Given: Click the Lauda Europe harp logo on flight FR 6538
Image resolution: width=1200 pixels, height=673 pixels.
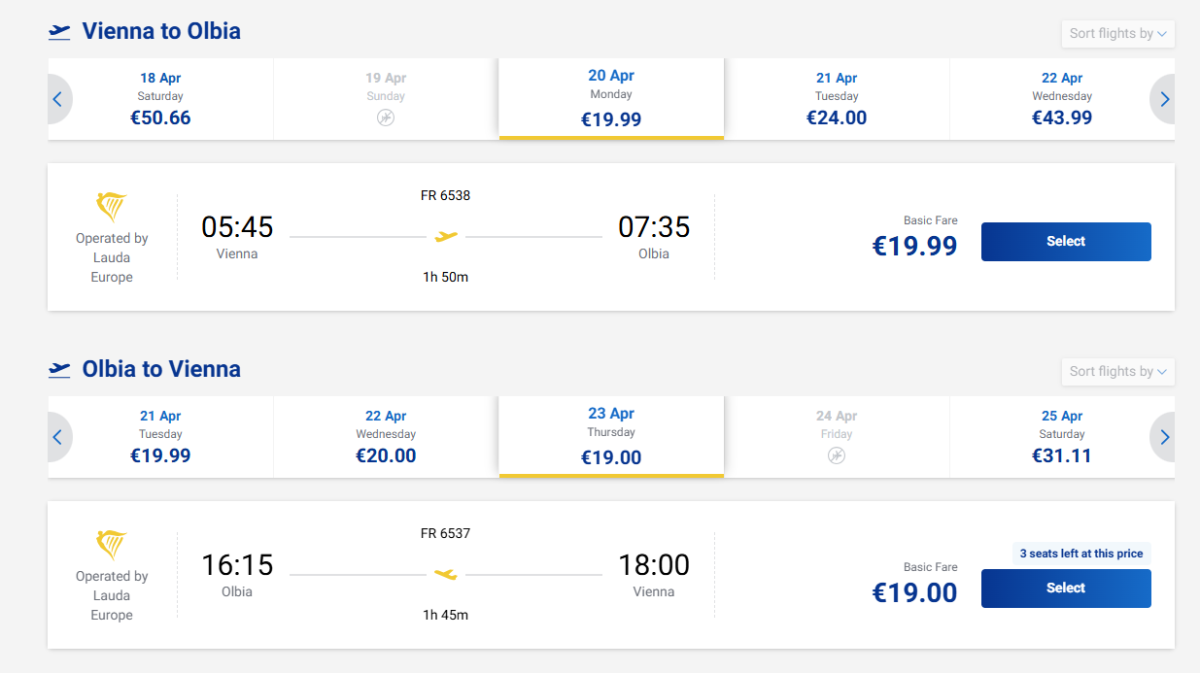Looking at the screenshot, I should [111, 207].
